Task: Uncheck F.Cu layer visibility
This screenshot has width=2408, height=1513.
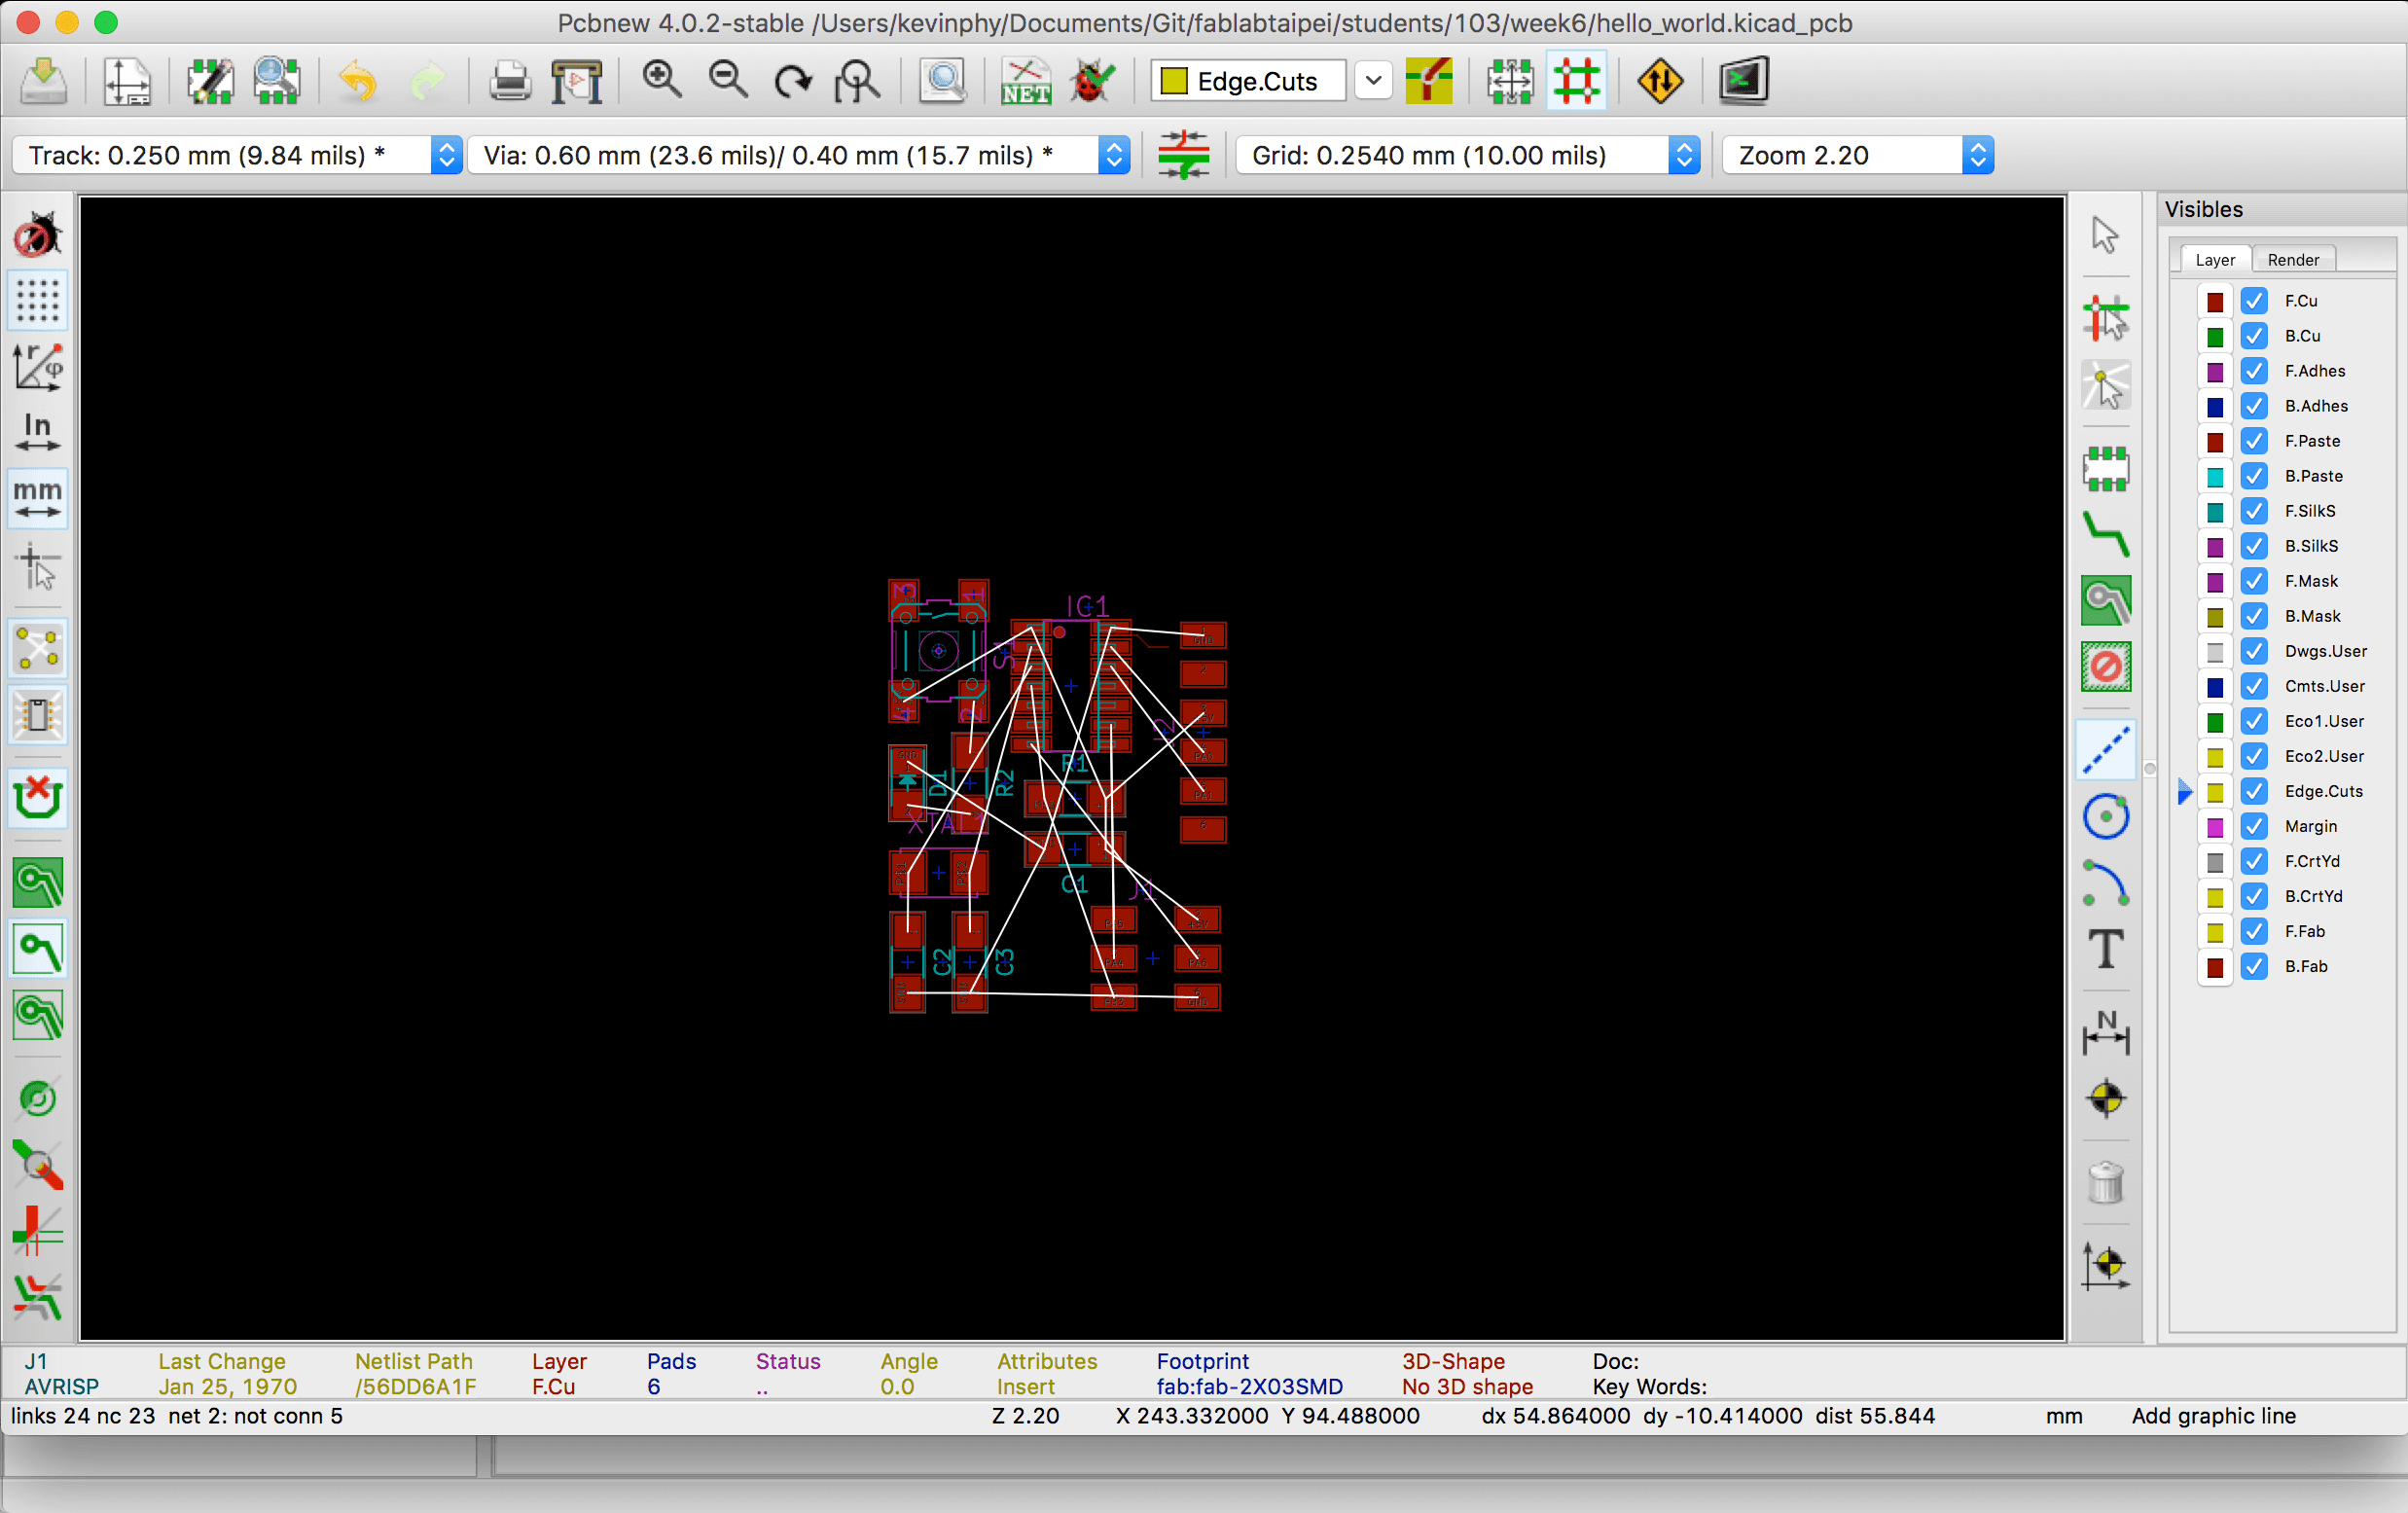Action: (x=2254, y=301)
